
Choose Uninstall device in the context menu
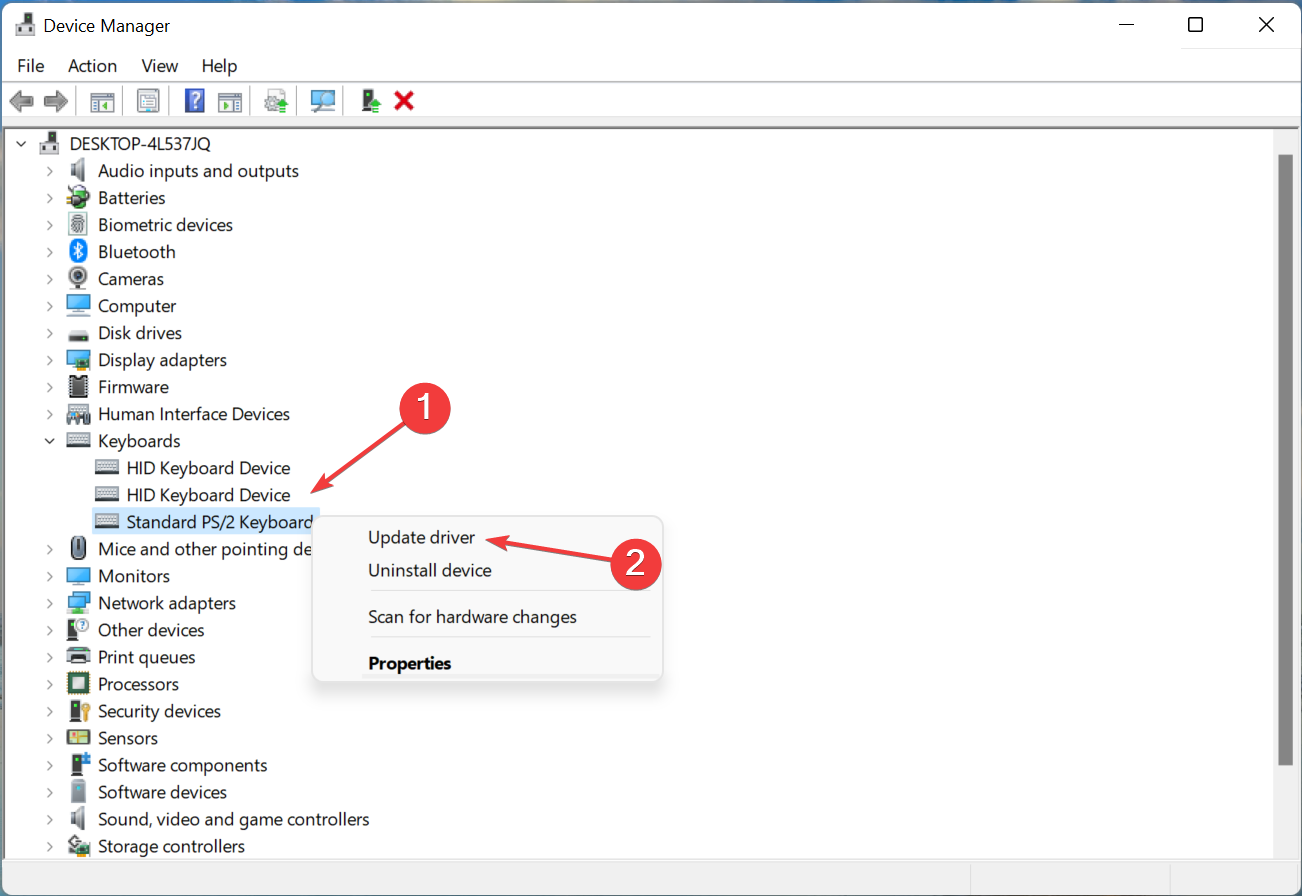[x=430, y=570]
